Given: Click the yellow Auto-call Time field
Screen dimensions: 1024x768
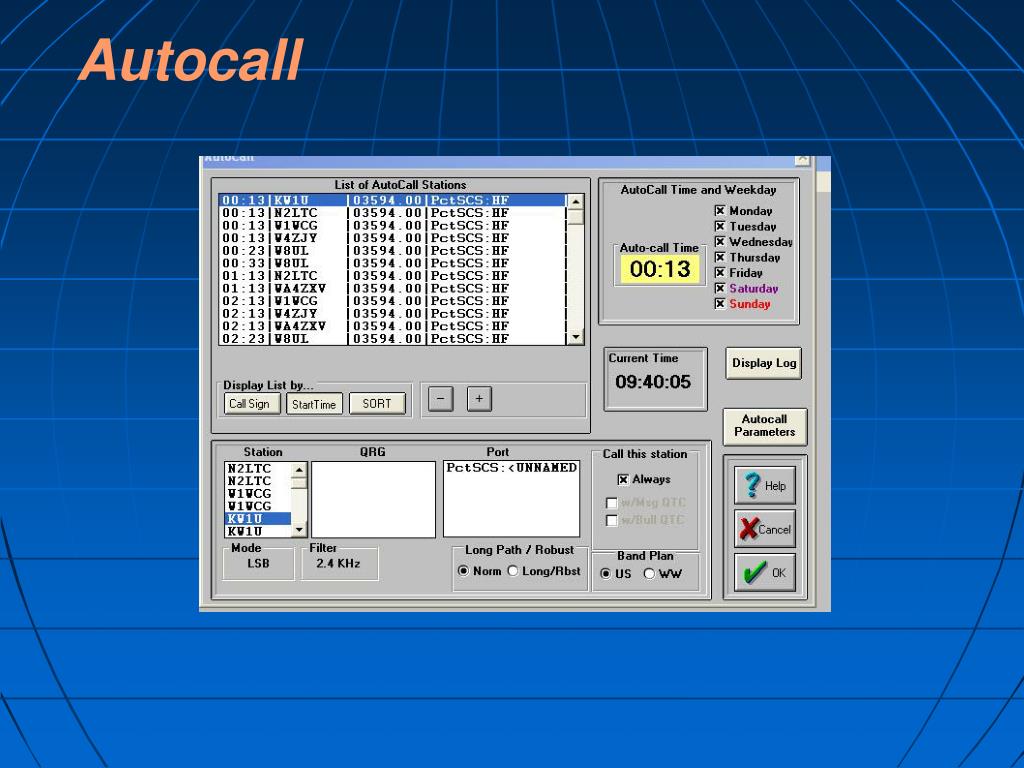Looking at the screenshot, I should (660, 269).
